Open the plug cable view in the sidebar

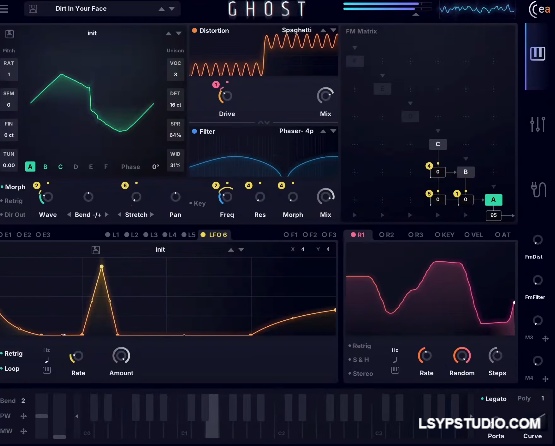click(538, 189)
